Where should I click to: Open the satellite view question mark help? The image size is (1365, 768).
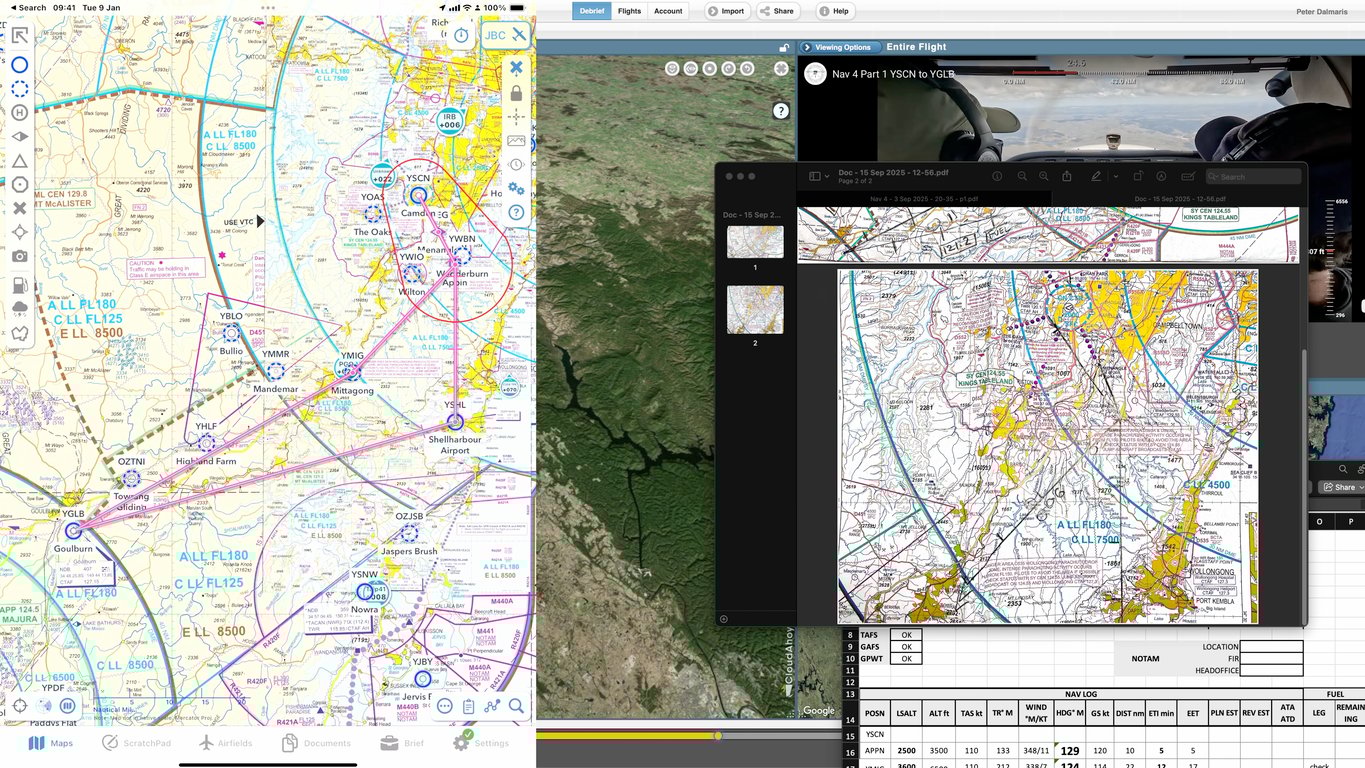pos(781,111)
